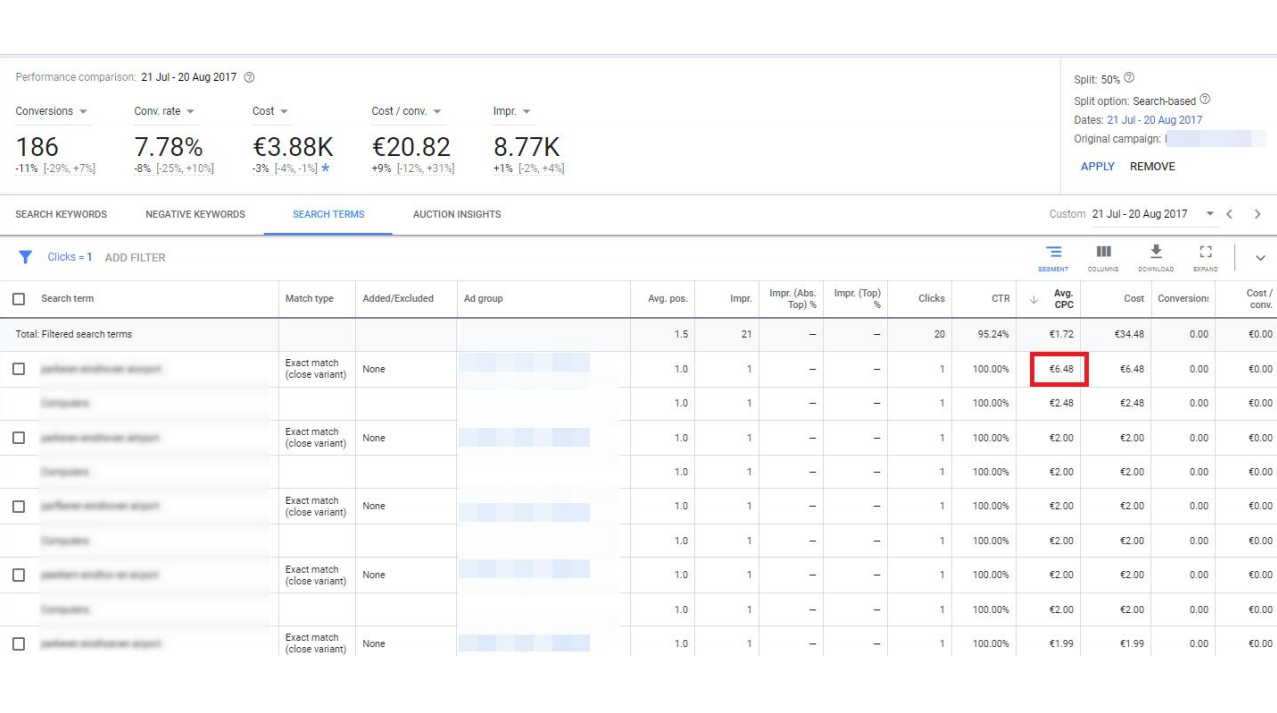Click the 7.78% conv. rate value
This screenshot has width=1277, height=713.
coord(168,147)
